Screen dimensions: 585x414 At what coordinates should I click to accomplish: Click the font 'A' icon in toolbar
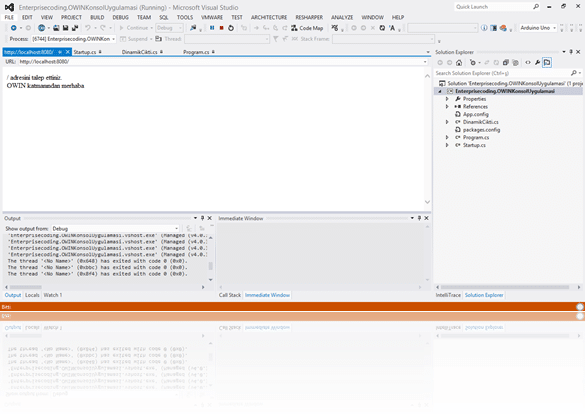click(x=392, y=28)
